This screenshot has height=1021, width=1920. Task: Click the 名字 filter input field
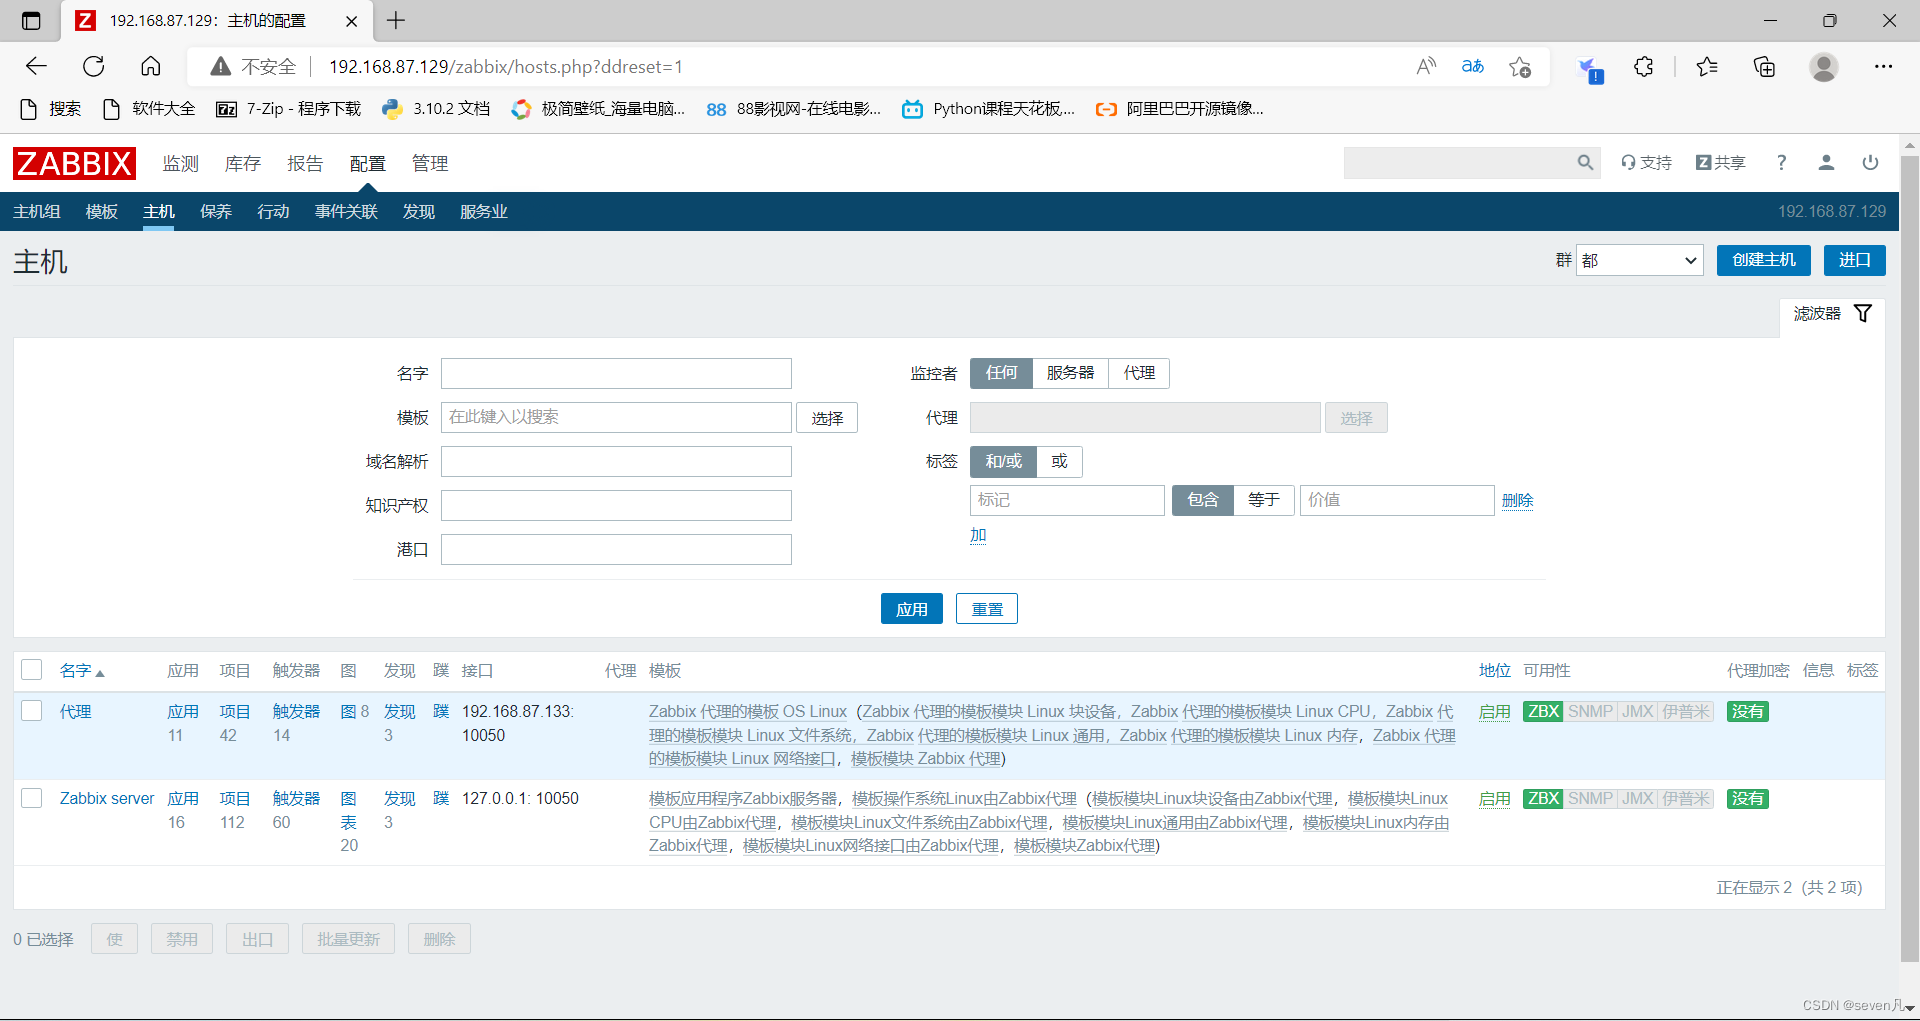point(616,374)
